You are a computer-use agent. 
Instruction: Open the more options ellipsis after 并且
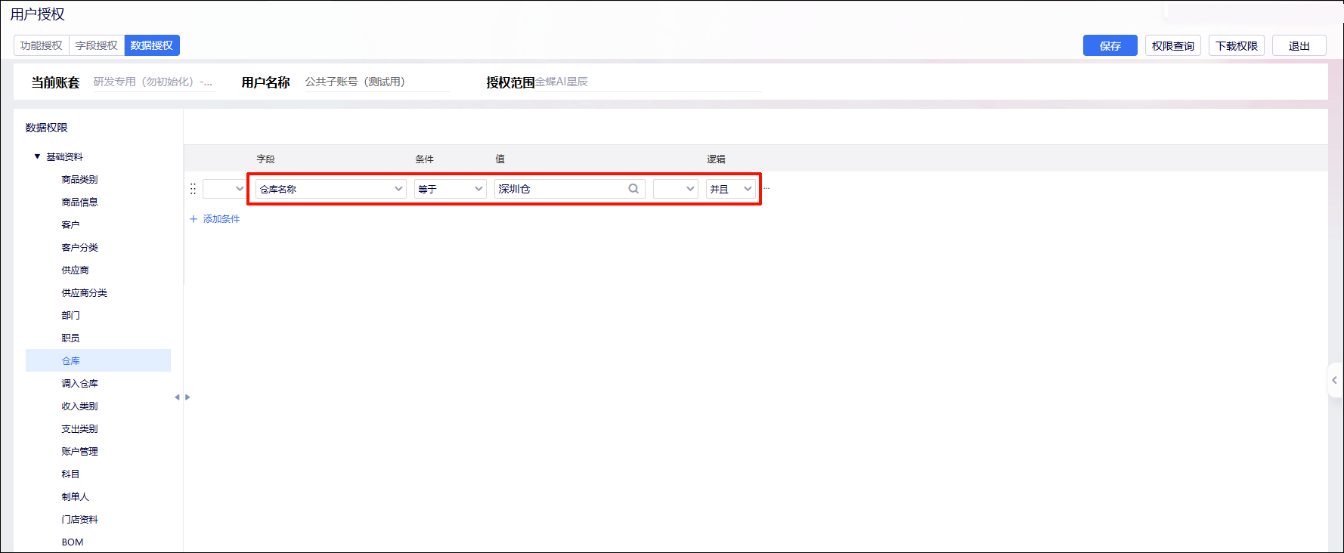point(766,188)
